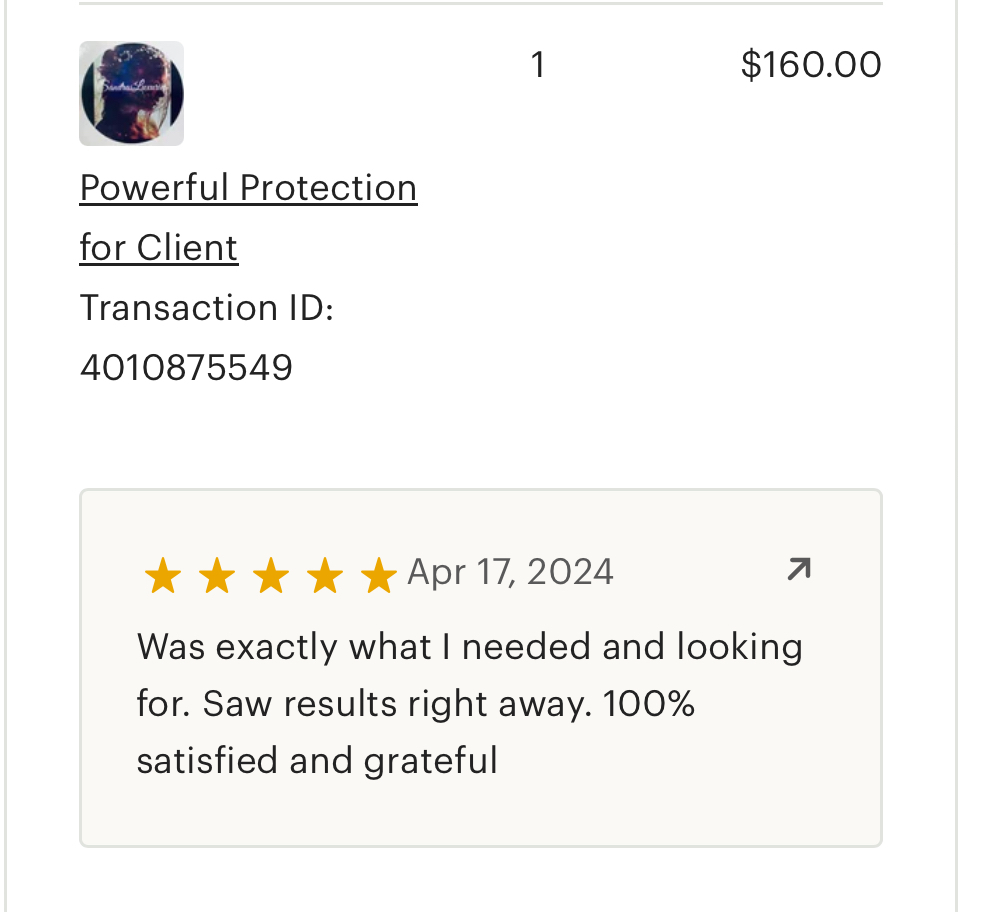Click the word 'Protection' in the listing title
Image resolution: width=994 pixels, height=912 pixels.
click(x=328, y=188)
